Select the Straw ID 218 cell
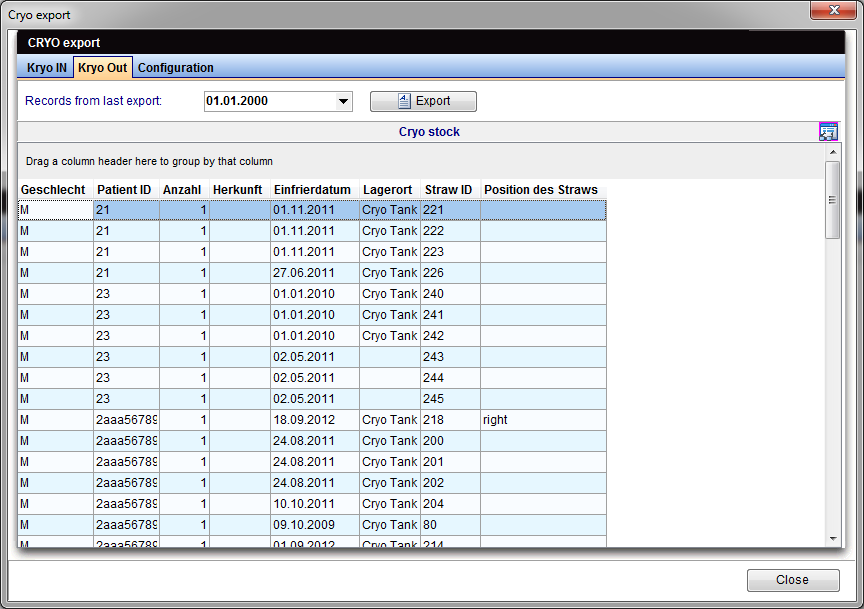Image resolution: width=864 pixels, height=609 pixels. coord(450,420)
